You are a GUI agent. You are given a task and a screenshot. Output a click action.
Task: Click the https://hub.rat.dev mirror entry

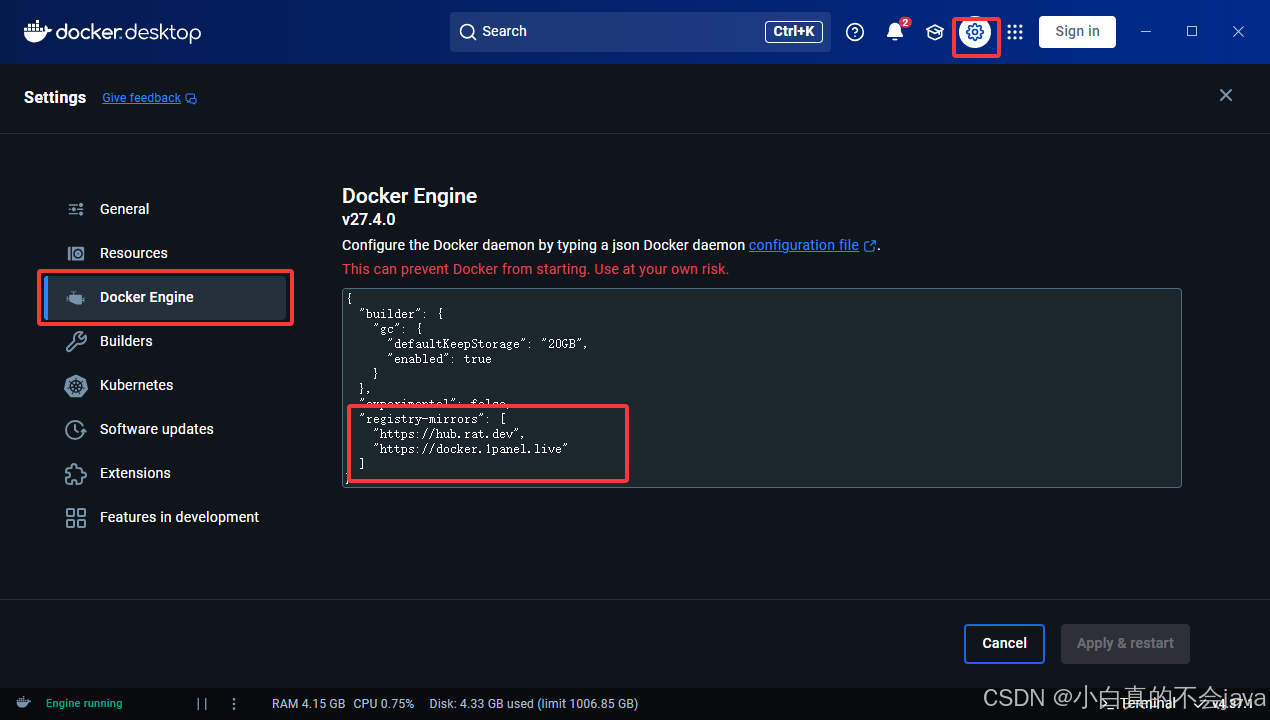pyautogui.click(x=448, y=434)
